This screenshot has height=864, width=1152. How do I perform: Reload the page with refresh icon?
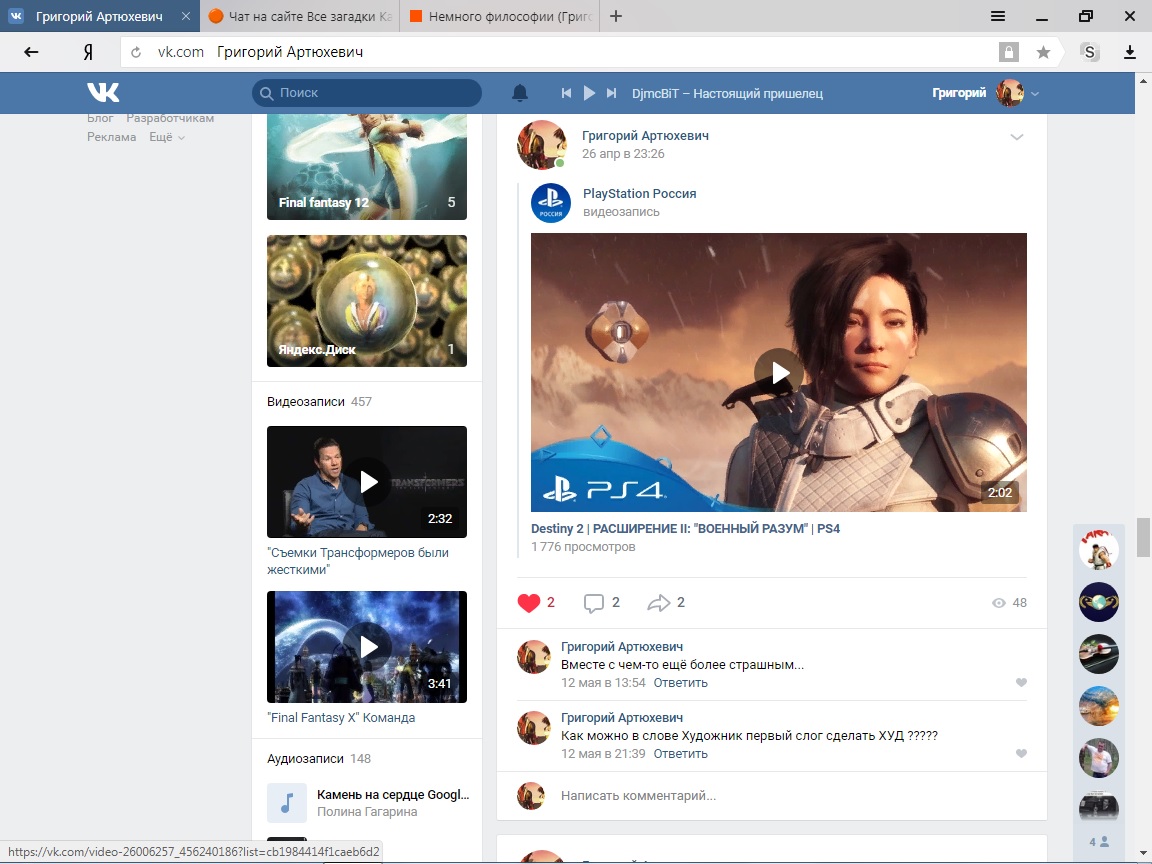click(x=136, y=52)
